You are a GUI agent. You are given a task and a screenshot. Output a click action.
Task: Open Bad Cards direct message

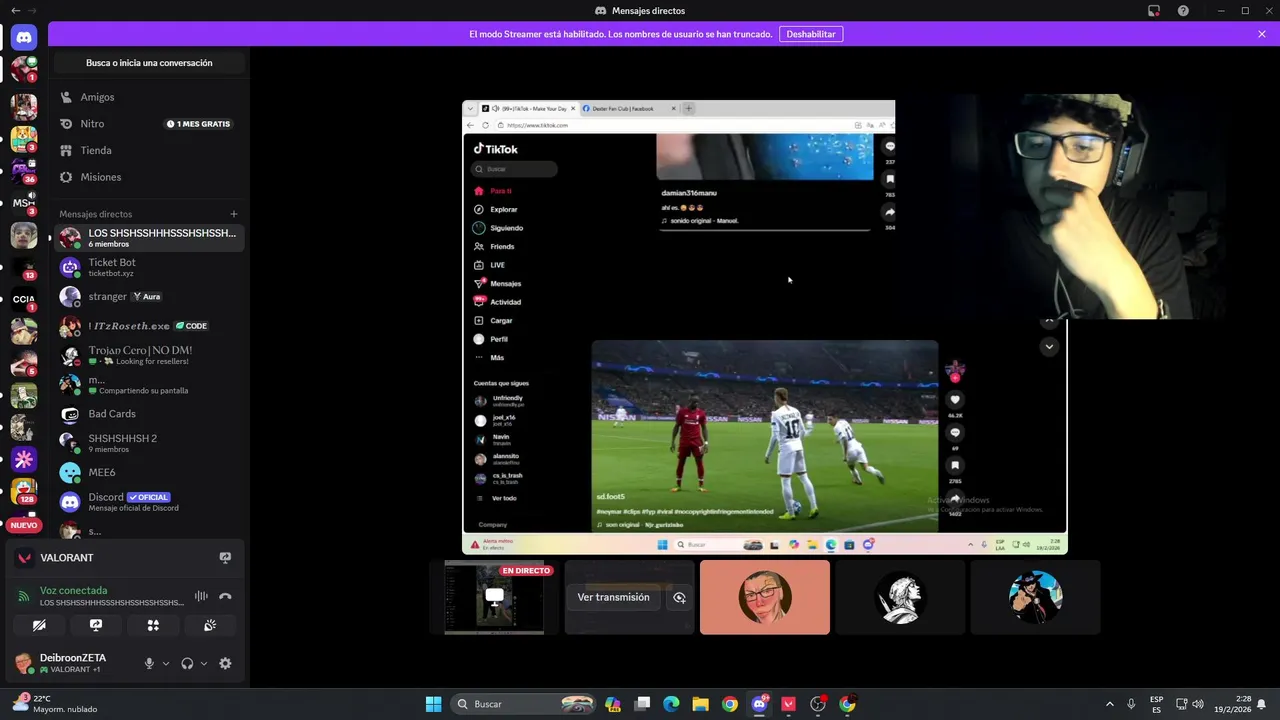(149, 414)
